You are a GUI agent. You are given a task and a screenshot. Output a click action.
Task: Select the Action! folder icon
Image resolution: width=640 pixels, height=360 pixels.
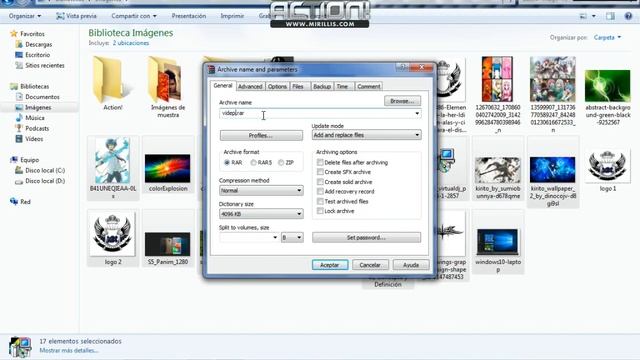tap(112, 80)
